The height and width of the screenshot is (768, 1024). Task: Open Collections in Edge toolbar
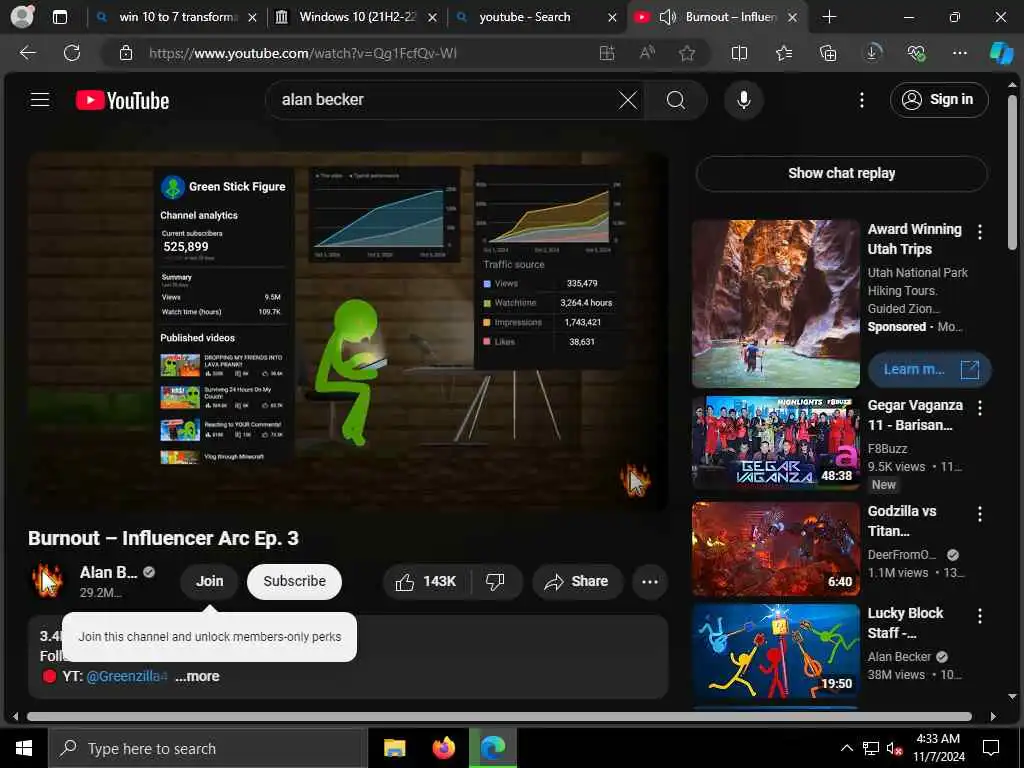[x=827, y=54]
